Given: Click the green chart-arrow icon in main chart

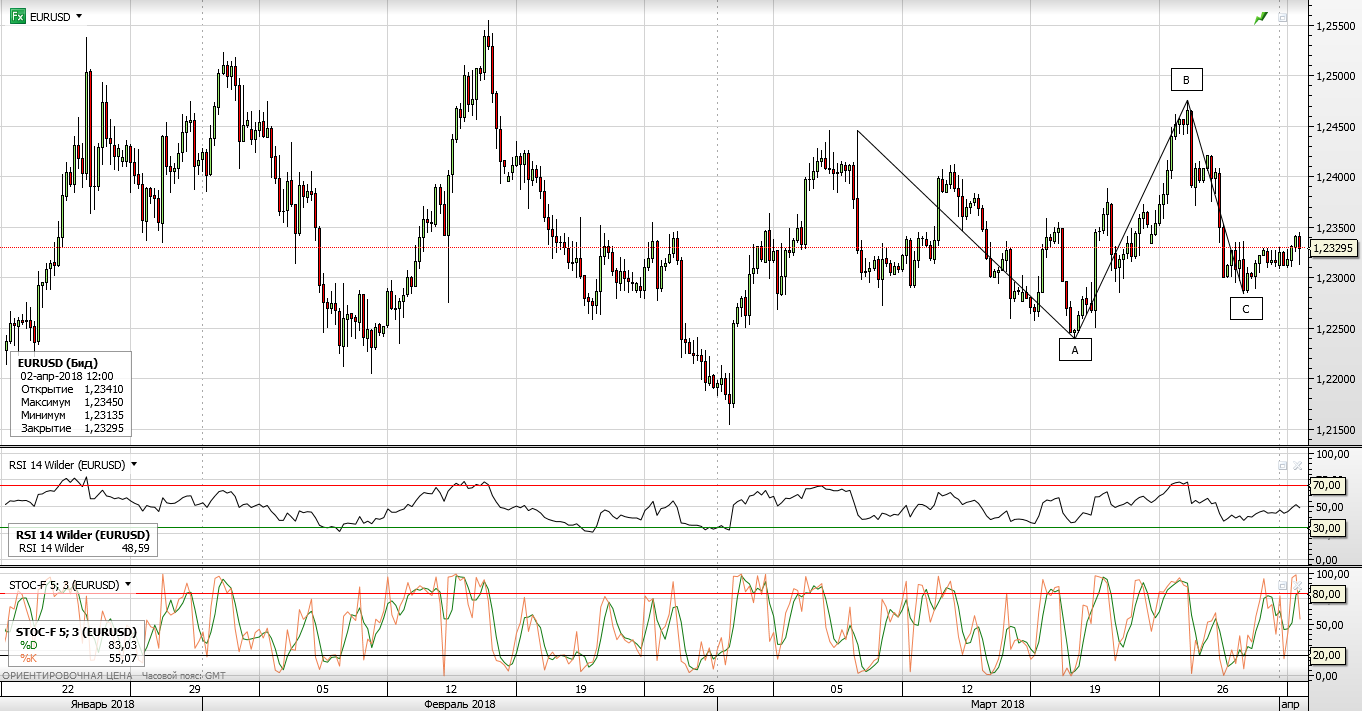Looking at the screenshot, I should coord(1261,18).
